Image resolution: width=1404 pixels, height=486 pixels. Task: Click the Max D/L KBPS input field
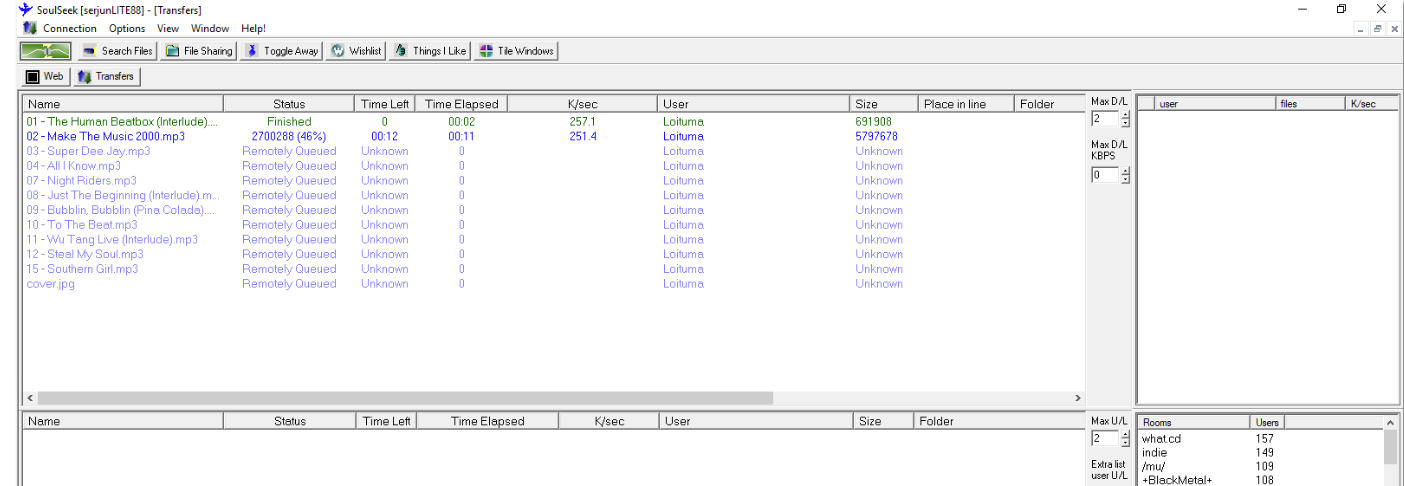coord(1105,175)
